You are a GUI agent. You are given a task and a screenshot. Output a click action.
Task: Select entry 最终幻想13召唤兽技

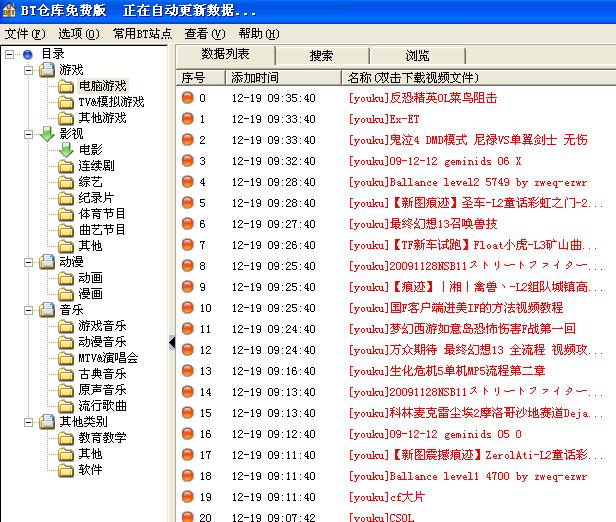pyautogui.click(x=423, y=224)
